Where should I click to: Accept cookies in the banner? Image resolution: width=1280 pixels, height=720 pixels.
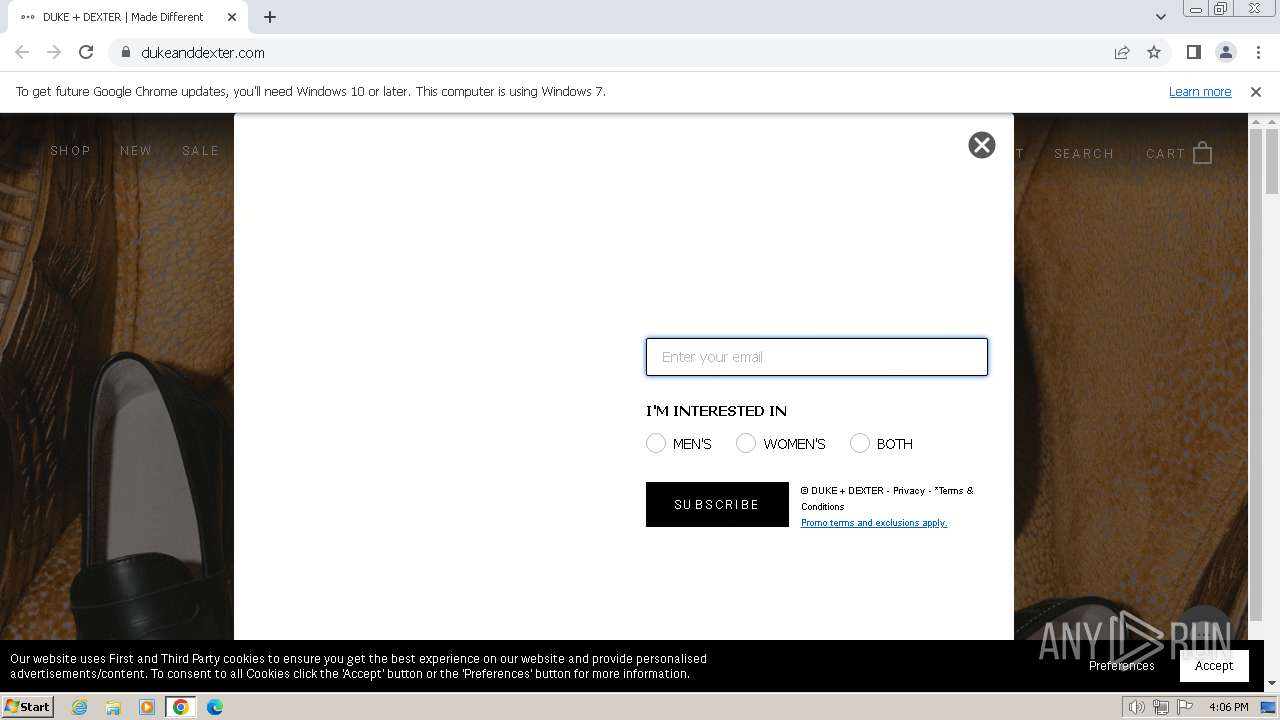[1214, 666]
